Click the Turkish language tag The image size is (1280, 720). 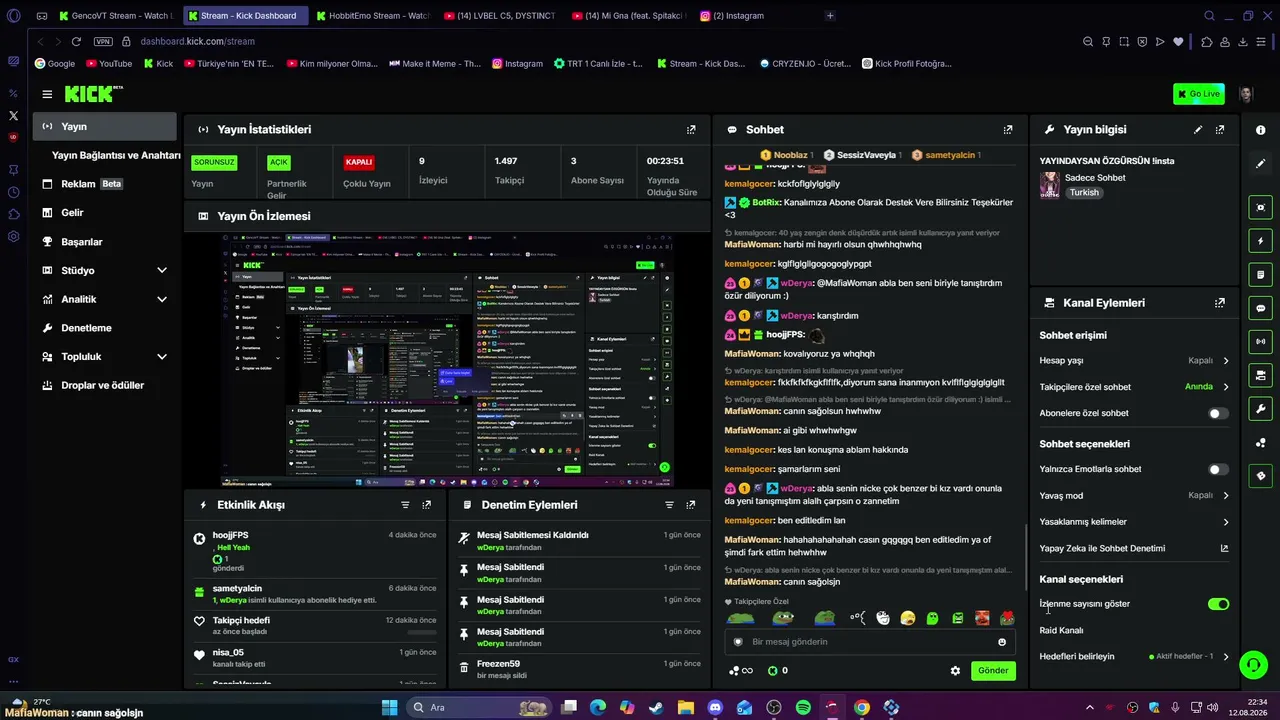[x=1084, y=193]
